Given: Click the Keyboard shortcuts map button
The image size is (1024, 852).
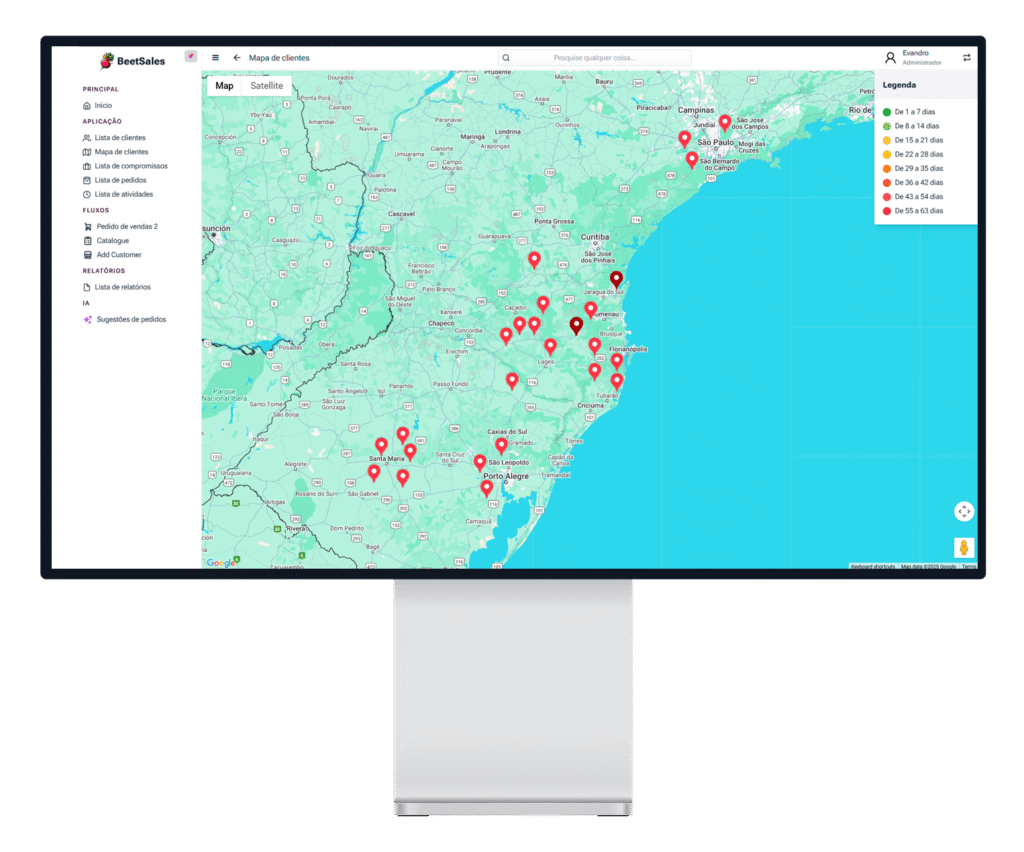Looking at the screenshot, I should [x=873, y=567].
